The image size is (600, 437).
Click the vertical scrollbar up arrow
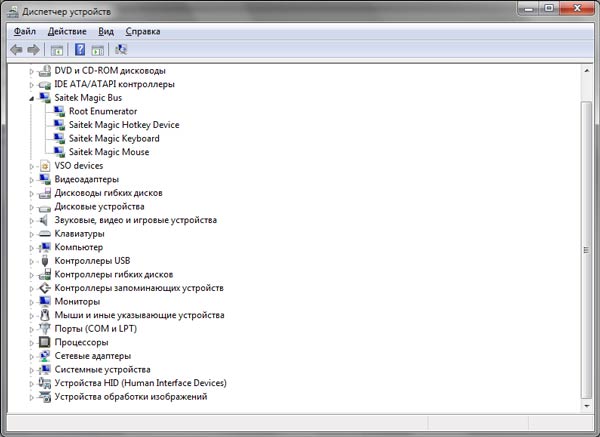587,70
